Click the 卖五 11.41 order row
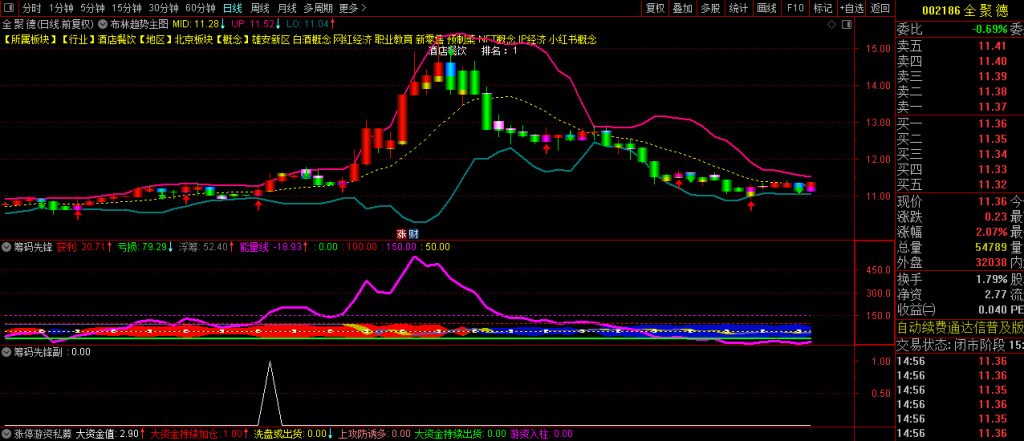1024x441 pixels. pos(959,45)
